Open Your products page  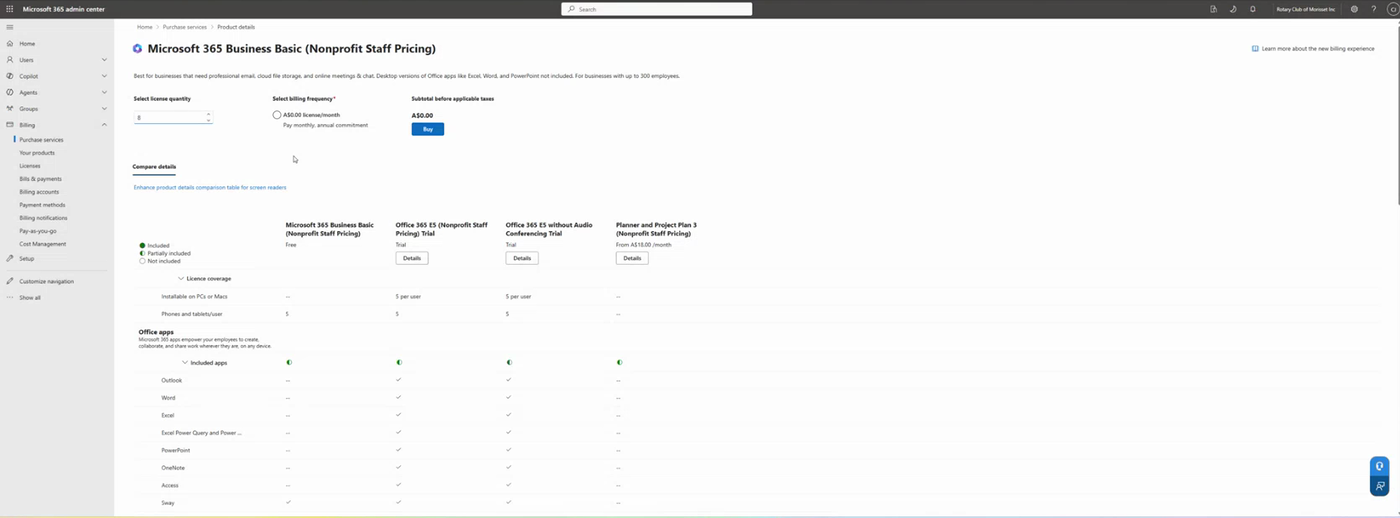point(37,153)
